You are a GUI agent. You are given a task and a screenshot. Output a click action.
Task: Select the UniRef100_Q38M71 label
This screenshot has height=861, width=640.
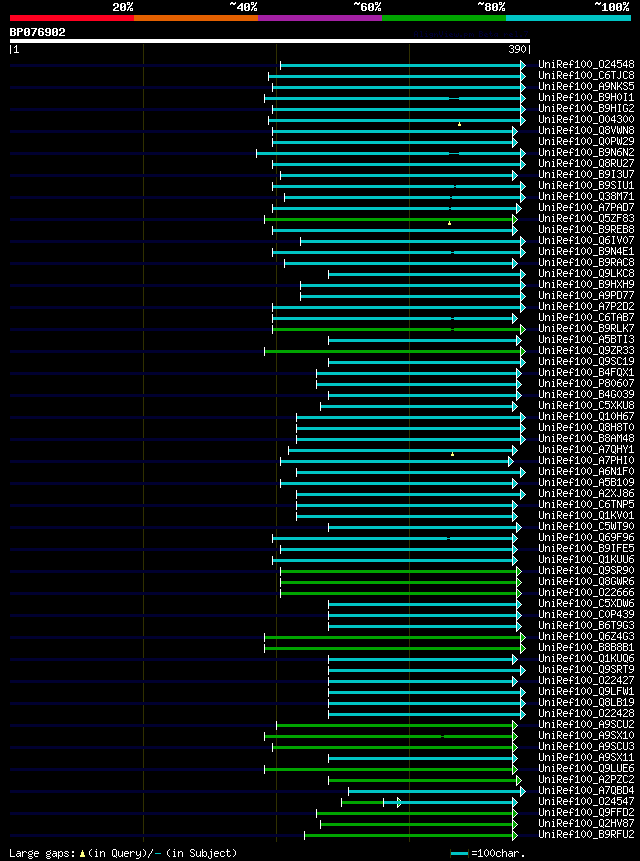coord(586,196)
